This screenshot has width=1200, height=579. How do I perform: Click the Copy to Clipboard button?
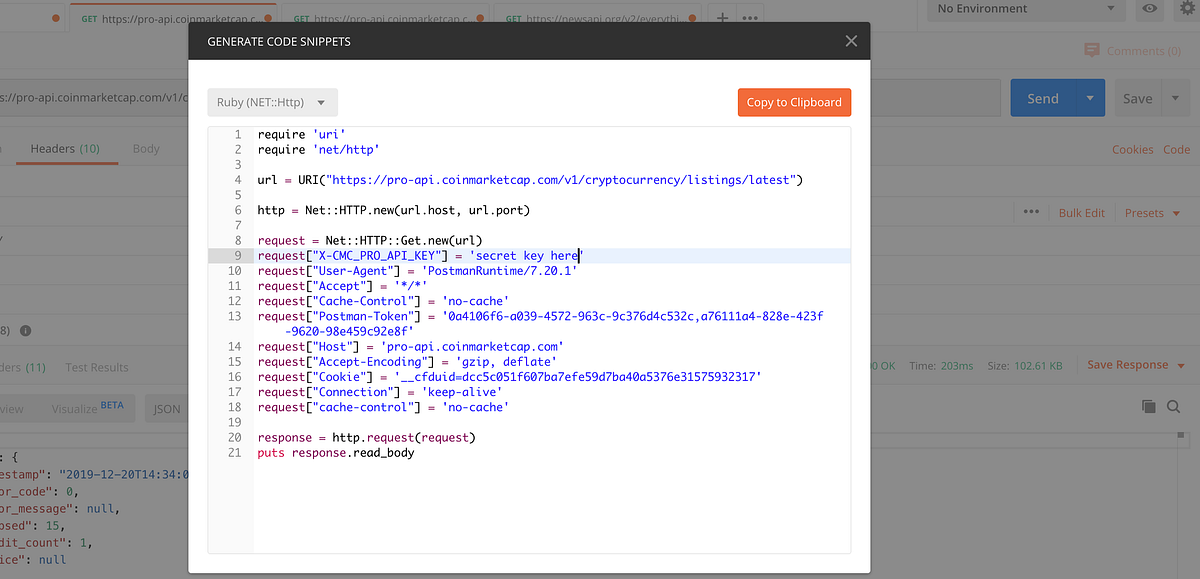[x=794, y=102]
